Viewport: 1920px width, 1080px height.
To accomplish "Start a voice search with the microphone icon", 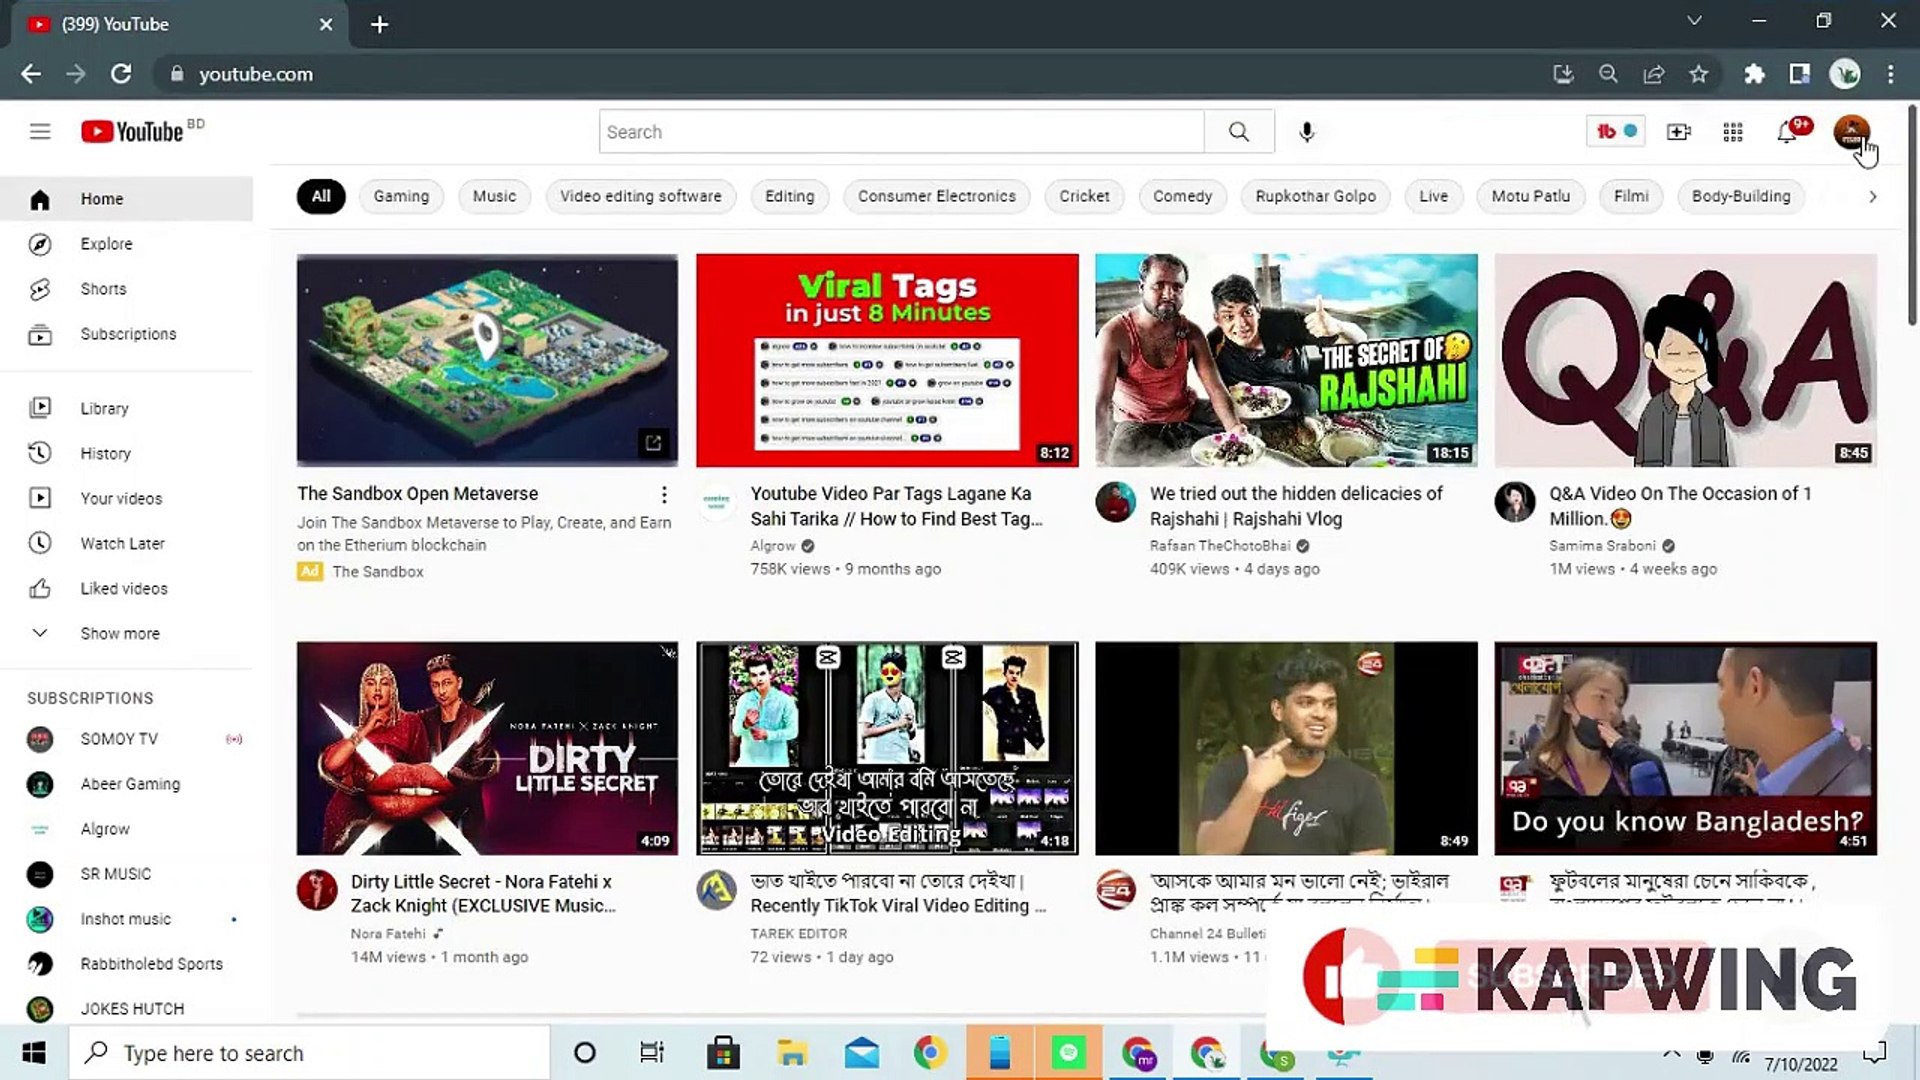I will pos(1306,131).
